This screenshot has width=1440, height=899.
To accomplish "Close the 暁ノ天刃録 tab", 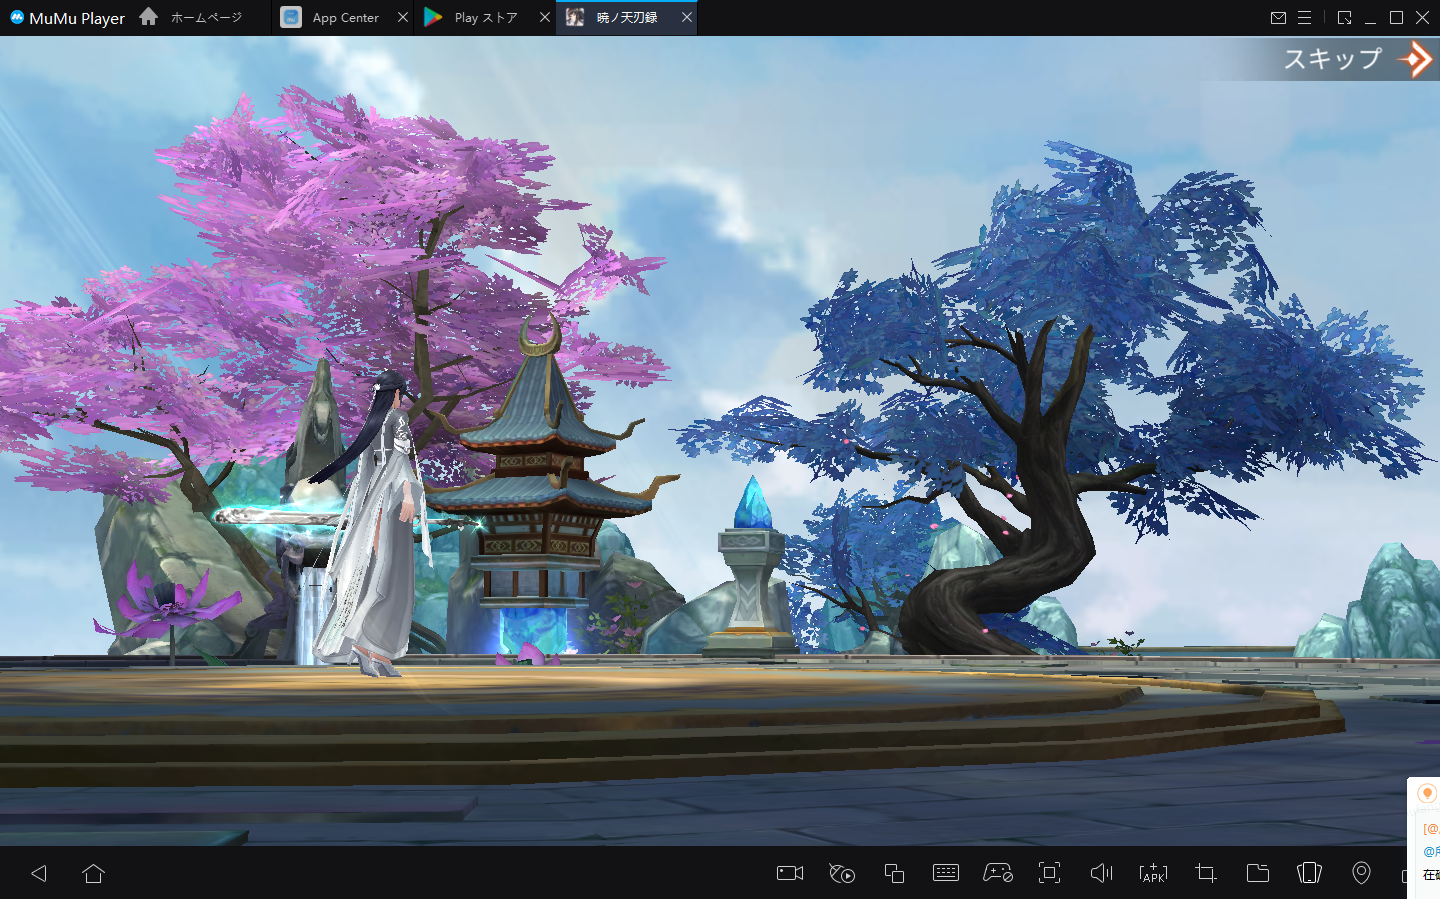I will (x=687, y=17).
